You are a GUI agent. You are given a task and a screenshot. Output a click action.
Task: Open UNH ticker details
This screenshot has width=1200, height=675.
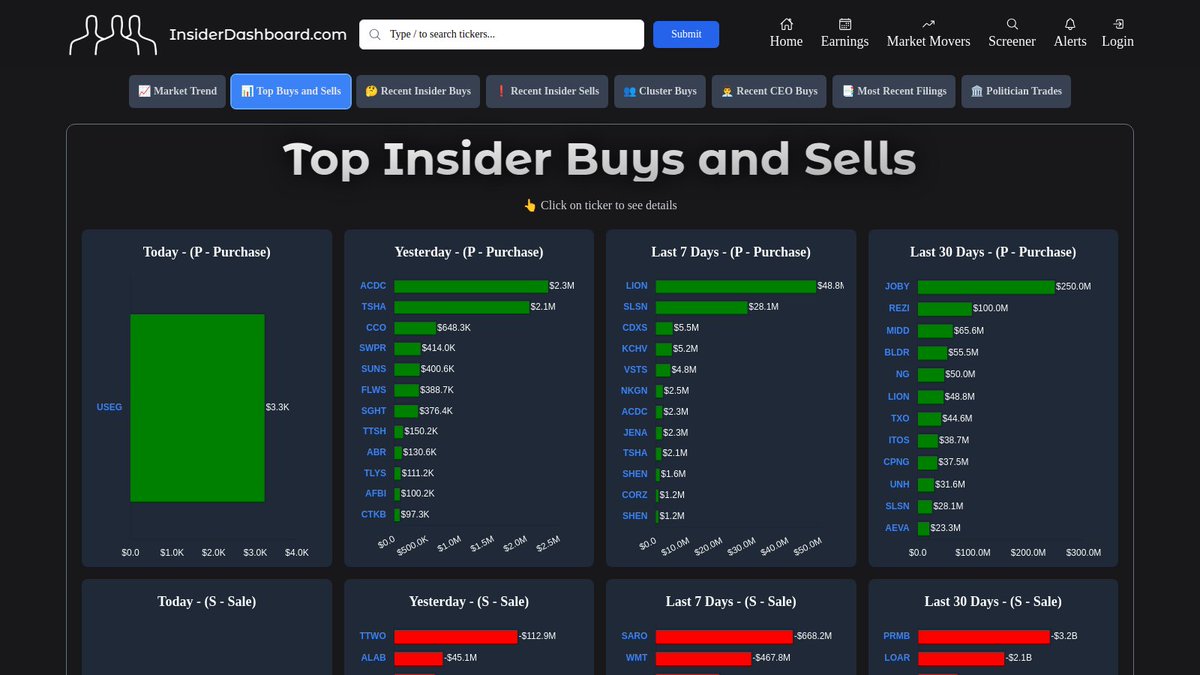[x=900, y=484]
